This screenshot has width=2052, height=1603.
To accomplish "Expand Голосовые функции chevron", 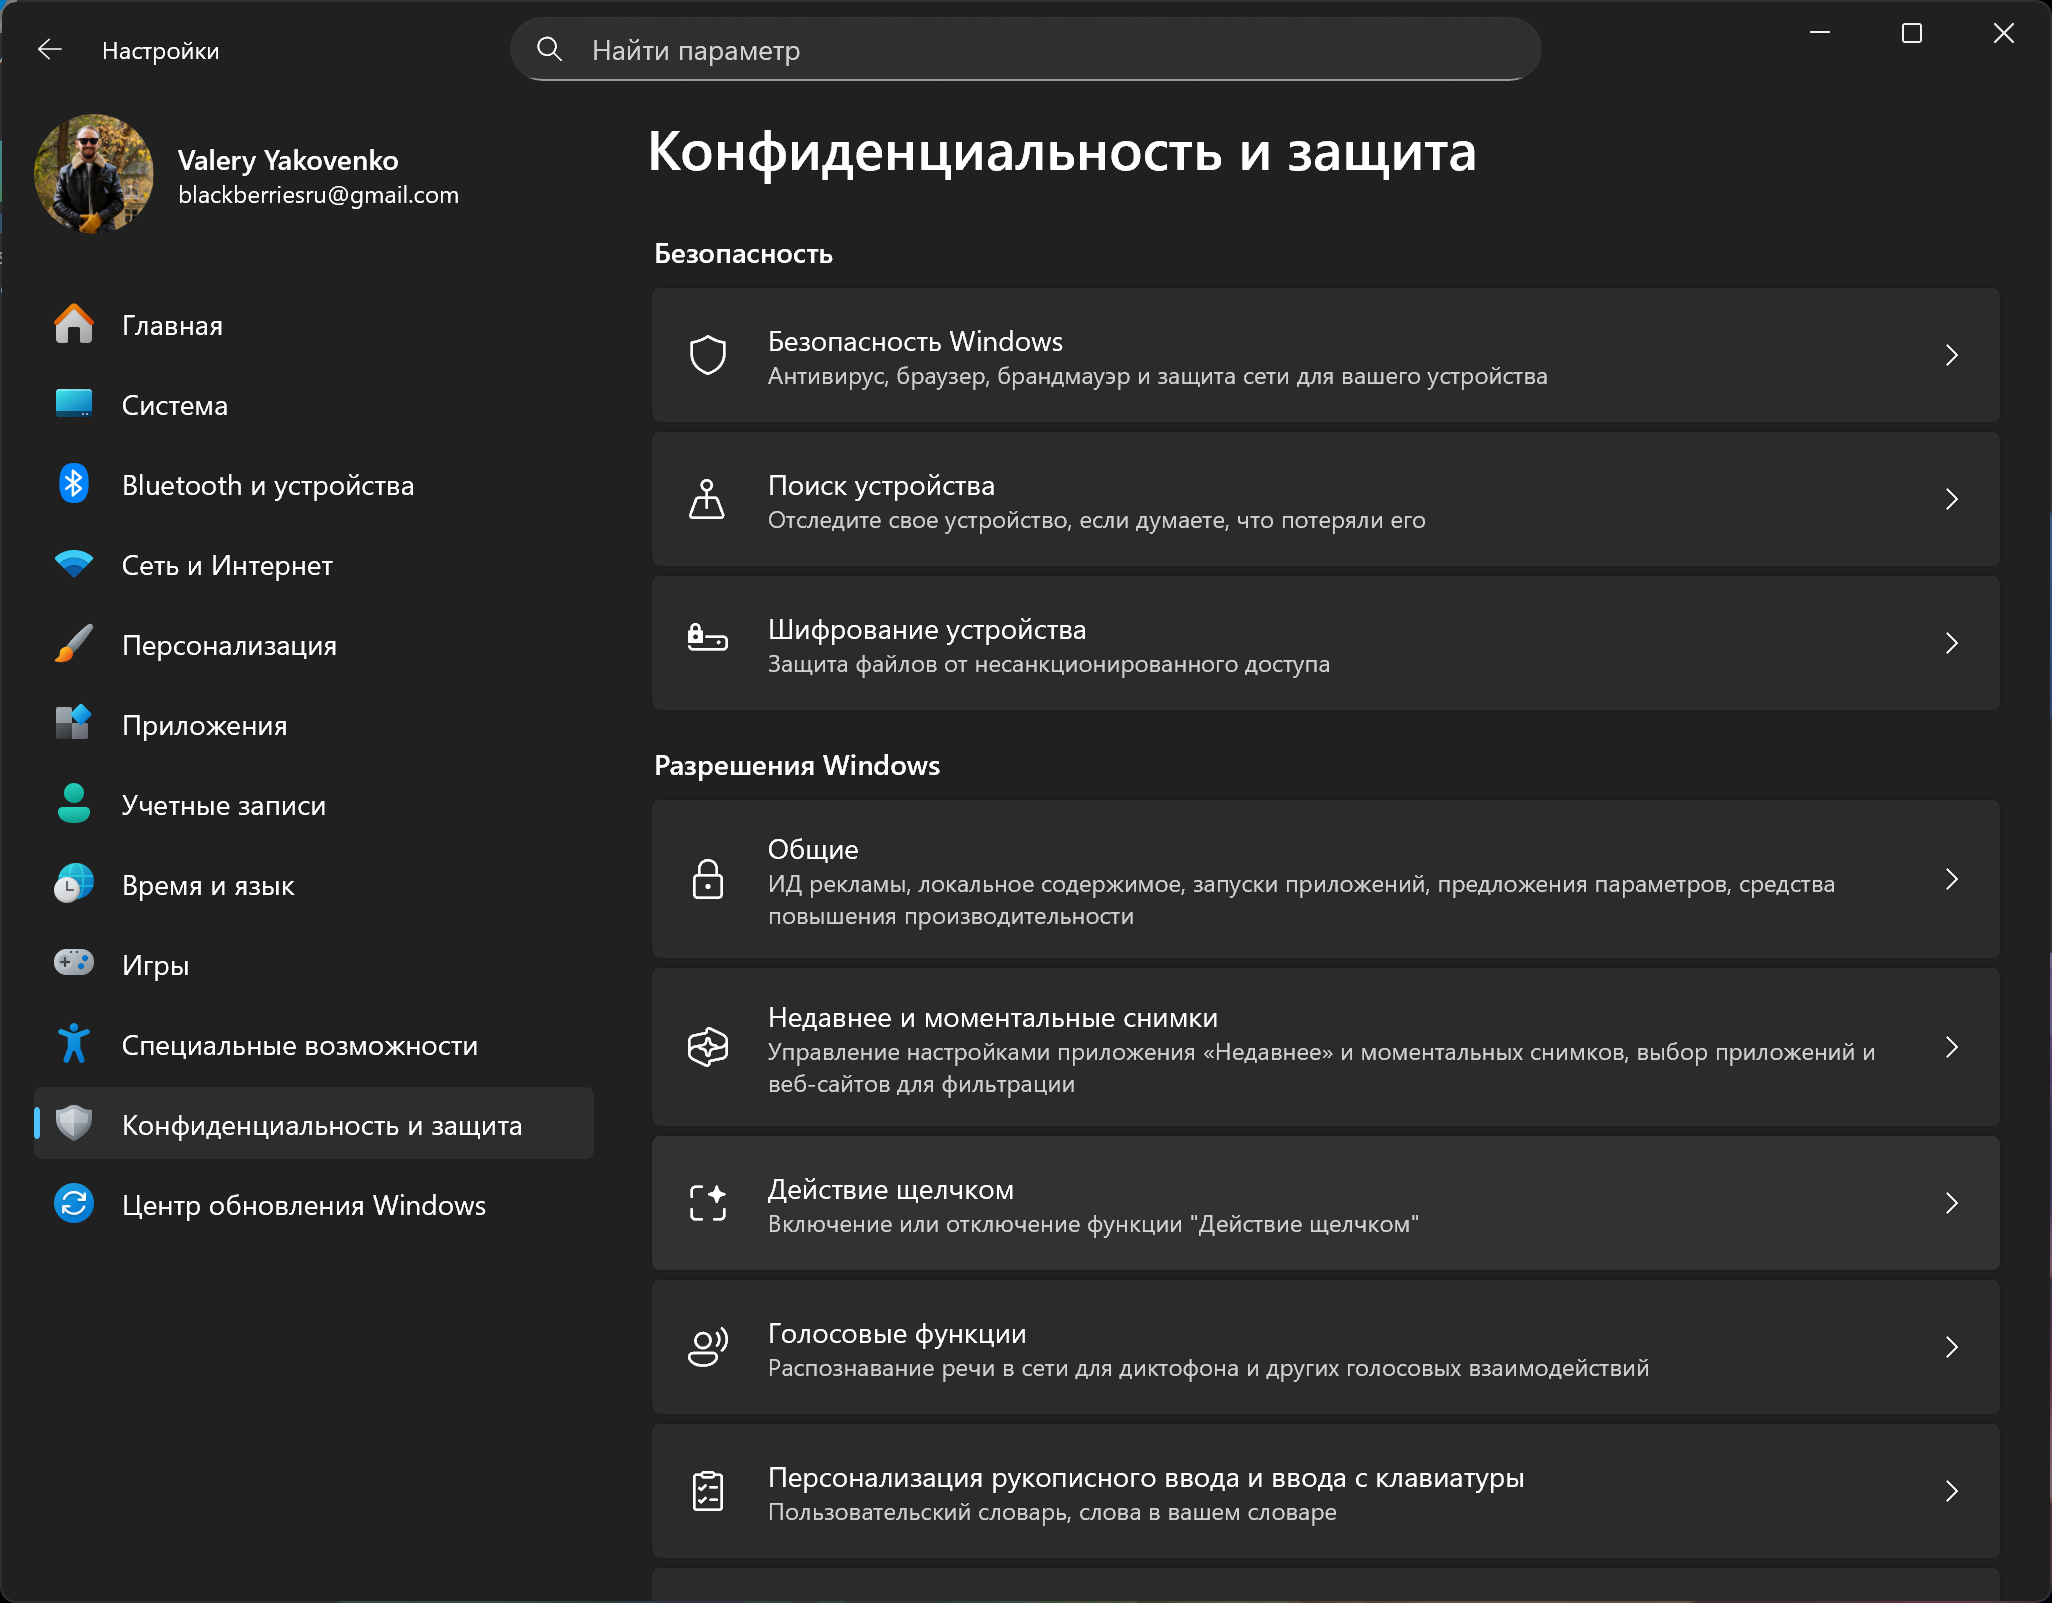I will [1951, 1347].
